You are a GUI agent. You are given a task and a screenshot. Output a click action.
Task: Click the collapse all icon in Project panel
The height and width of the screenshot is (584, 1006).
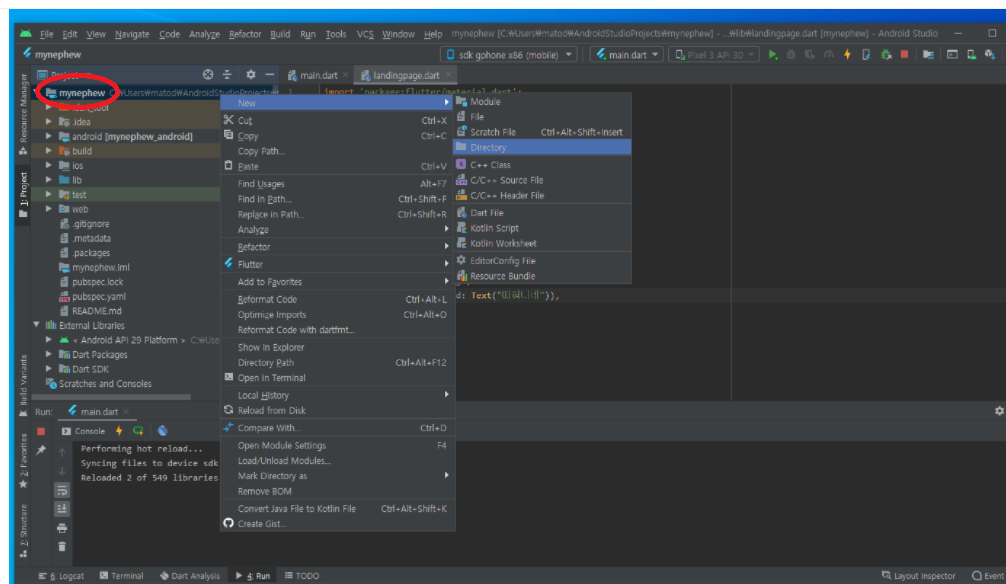point(227,74)
